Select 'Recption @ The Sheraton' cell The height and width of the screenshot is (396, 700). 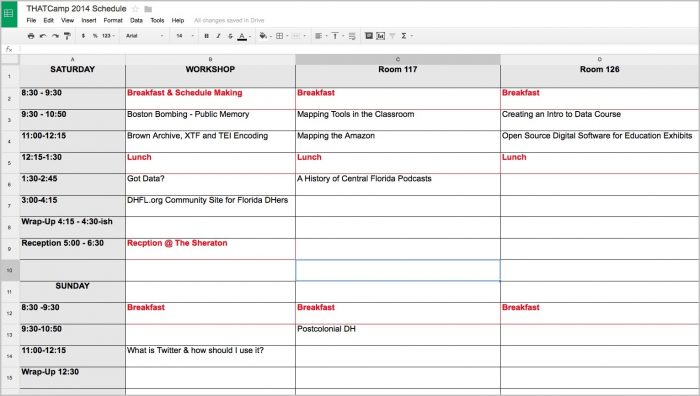pos(210,249)
